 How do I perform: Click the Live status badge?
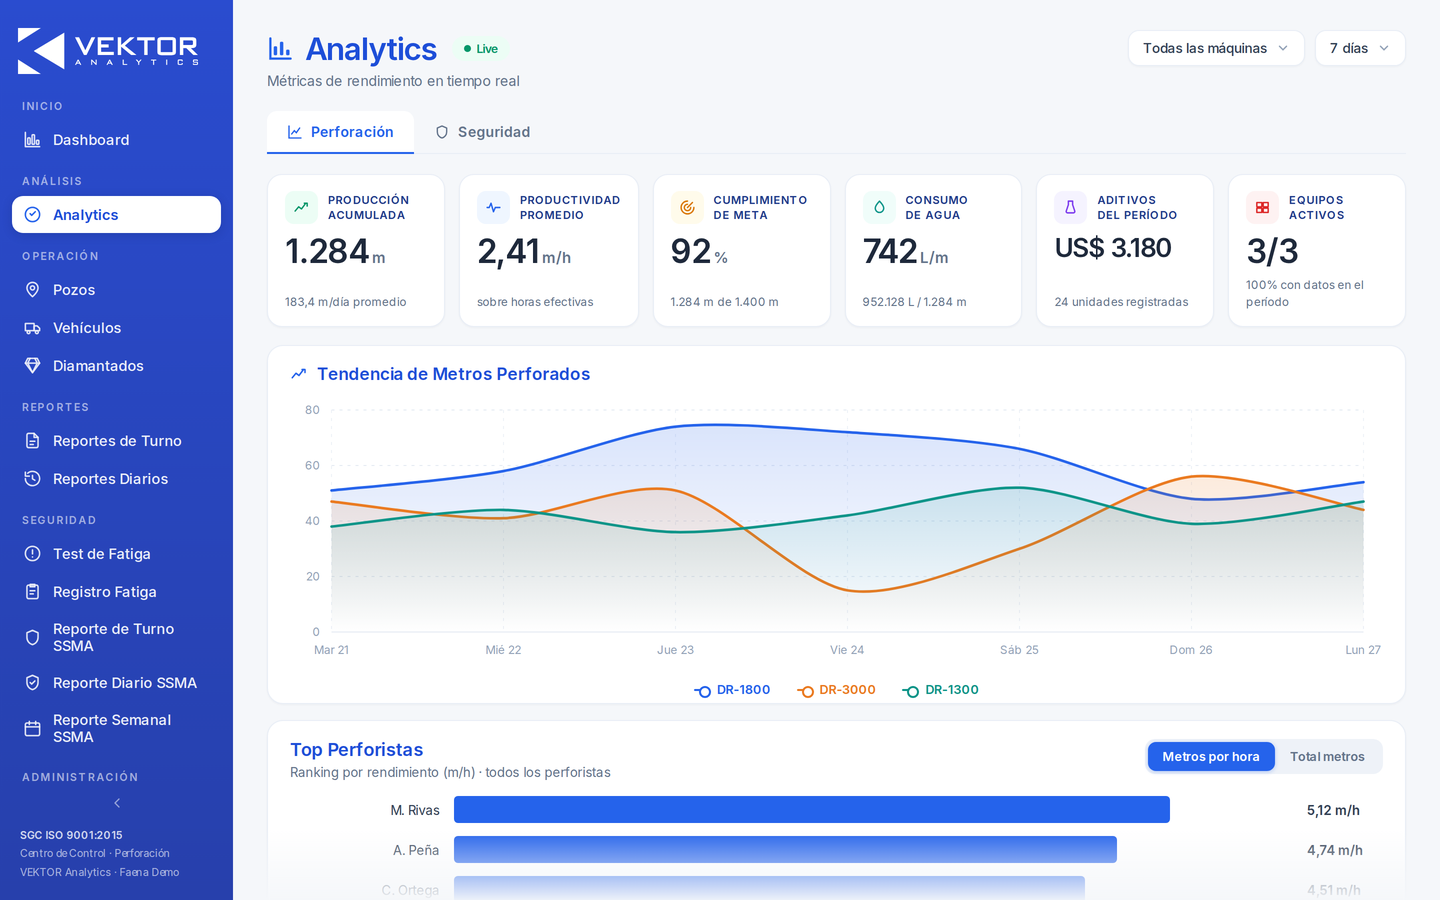tap(481, 49)
